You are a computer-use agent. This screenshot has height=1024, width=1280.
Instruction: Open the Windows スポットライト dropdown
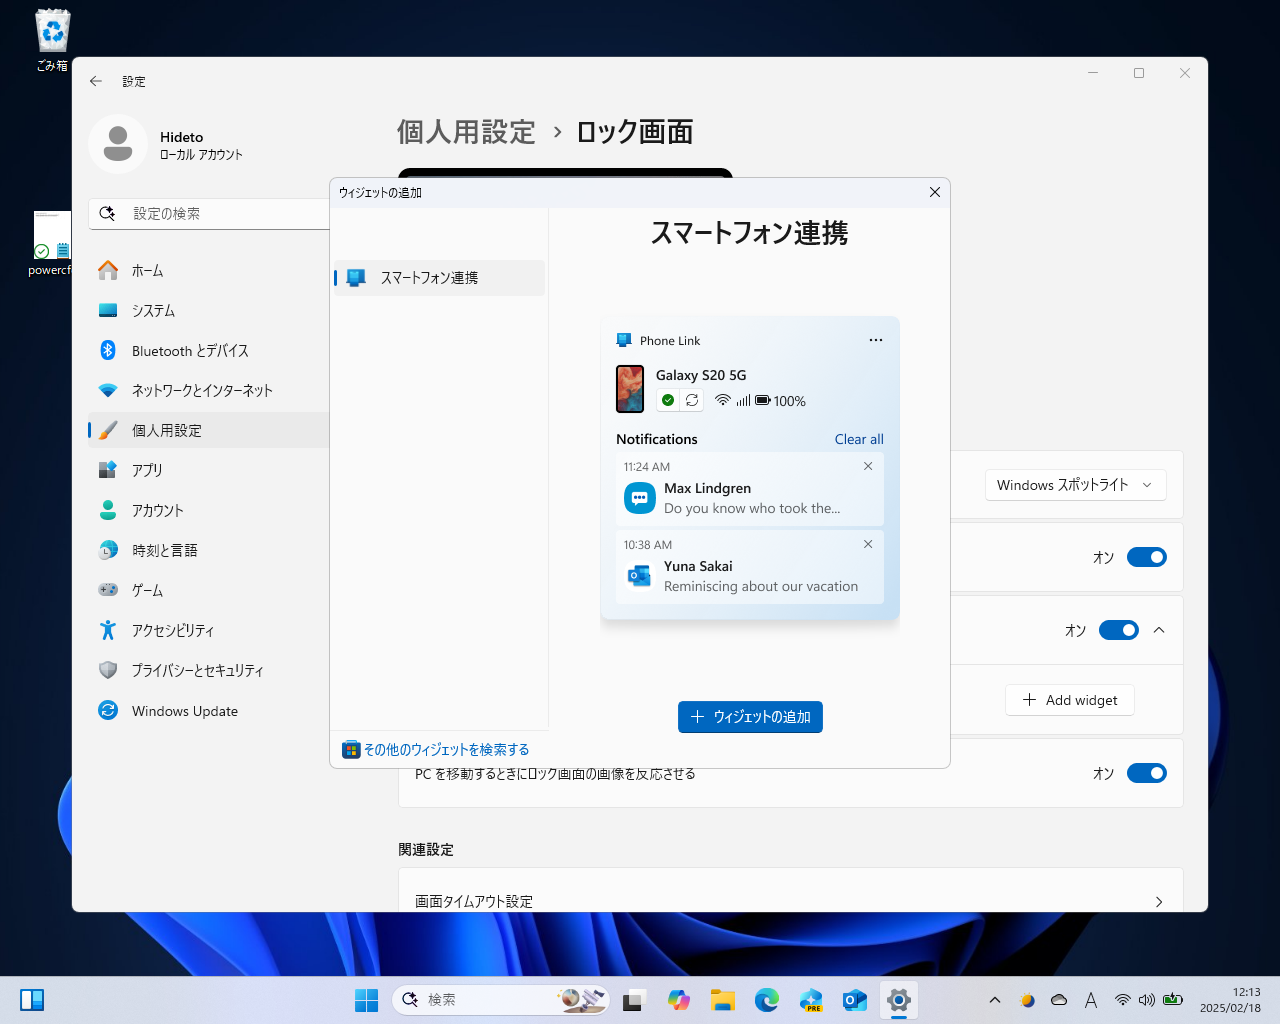(1075, 484)
